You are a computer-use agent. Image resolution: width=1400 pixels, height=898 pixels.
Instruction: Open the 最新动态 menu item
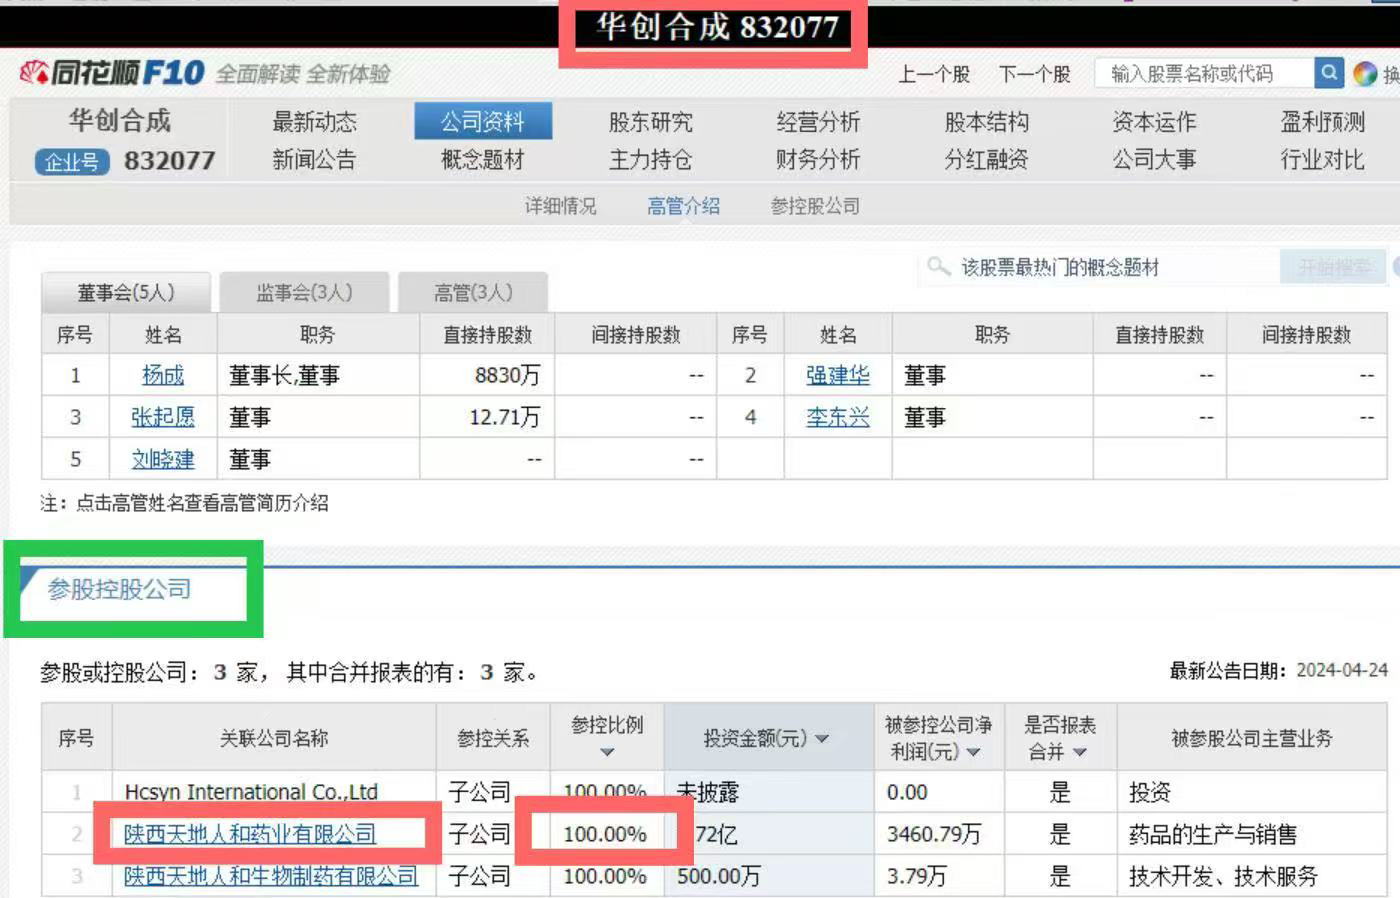[314, 122]
